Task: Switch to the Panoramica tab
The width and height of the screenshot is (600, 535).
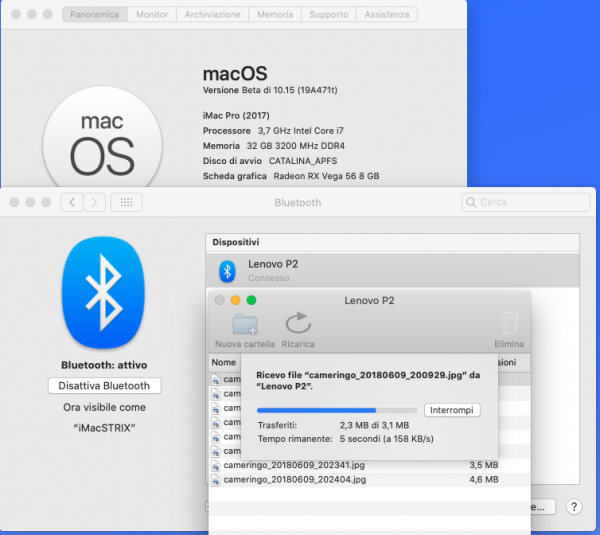Action: tap(95, 15)
